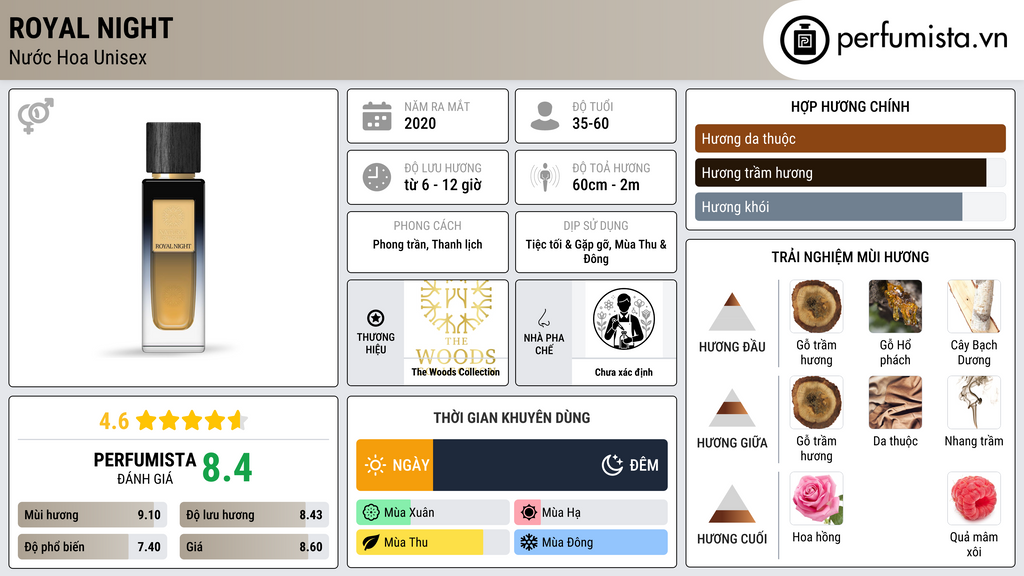Click the sillage icon for Độ toả hương
This screenshot has height=576, width=1024.
coord(545,177)
